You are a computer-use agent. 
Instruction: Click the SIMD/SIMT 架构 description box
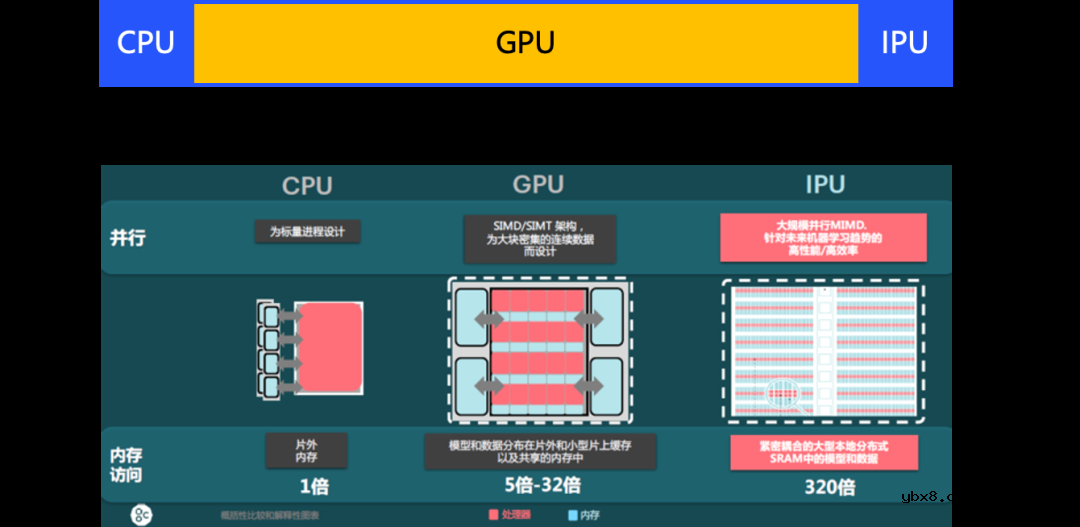540,239
